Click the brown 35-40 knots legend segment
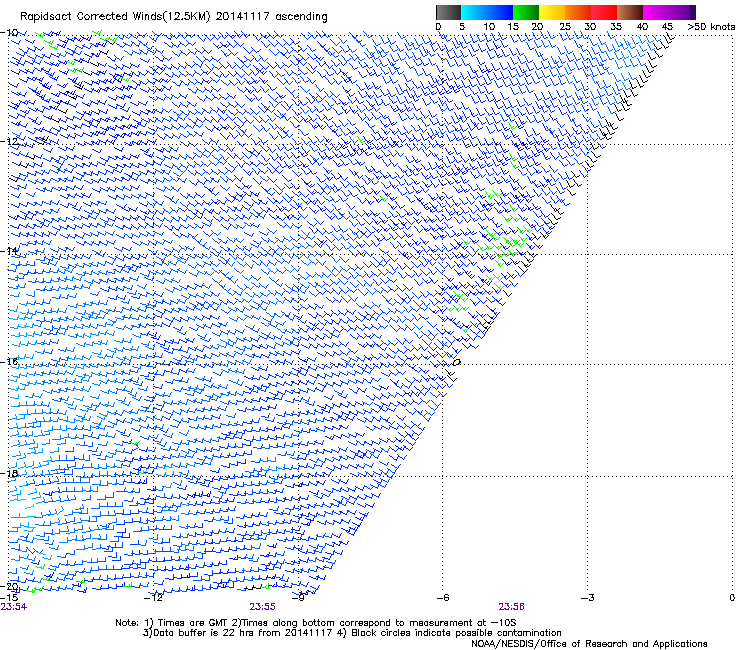Viewport: 740px width, 650px height. 630,12
